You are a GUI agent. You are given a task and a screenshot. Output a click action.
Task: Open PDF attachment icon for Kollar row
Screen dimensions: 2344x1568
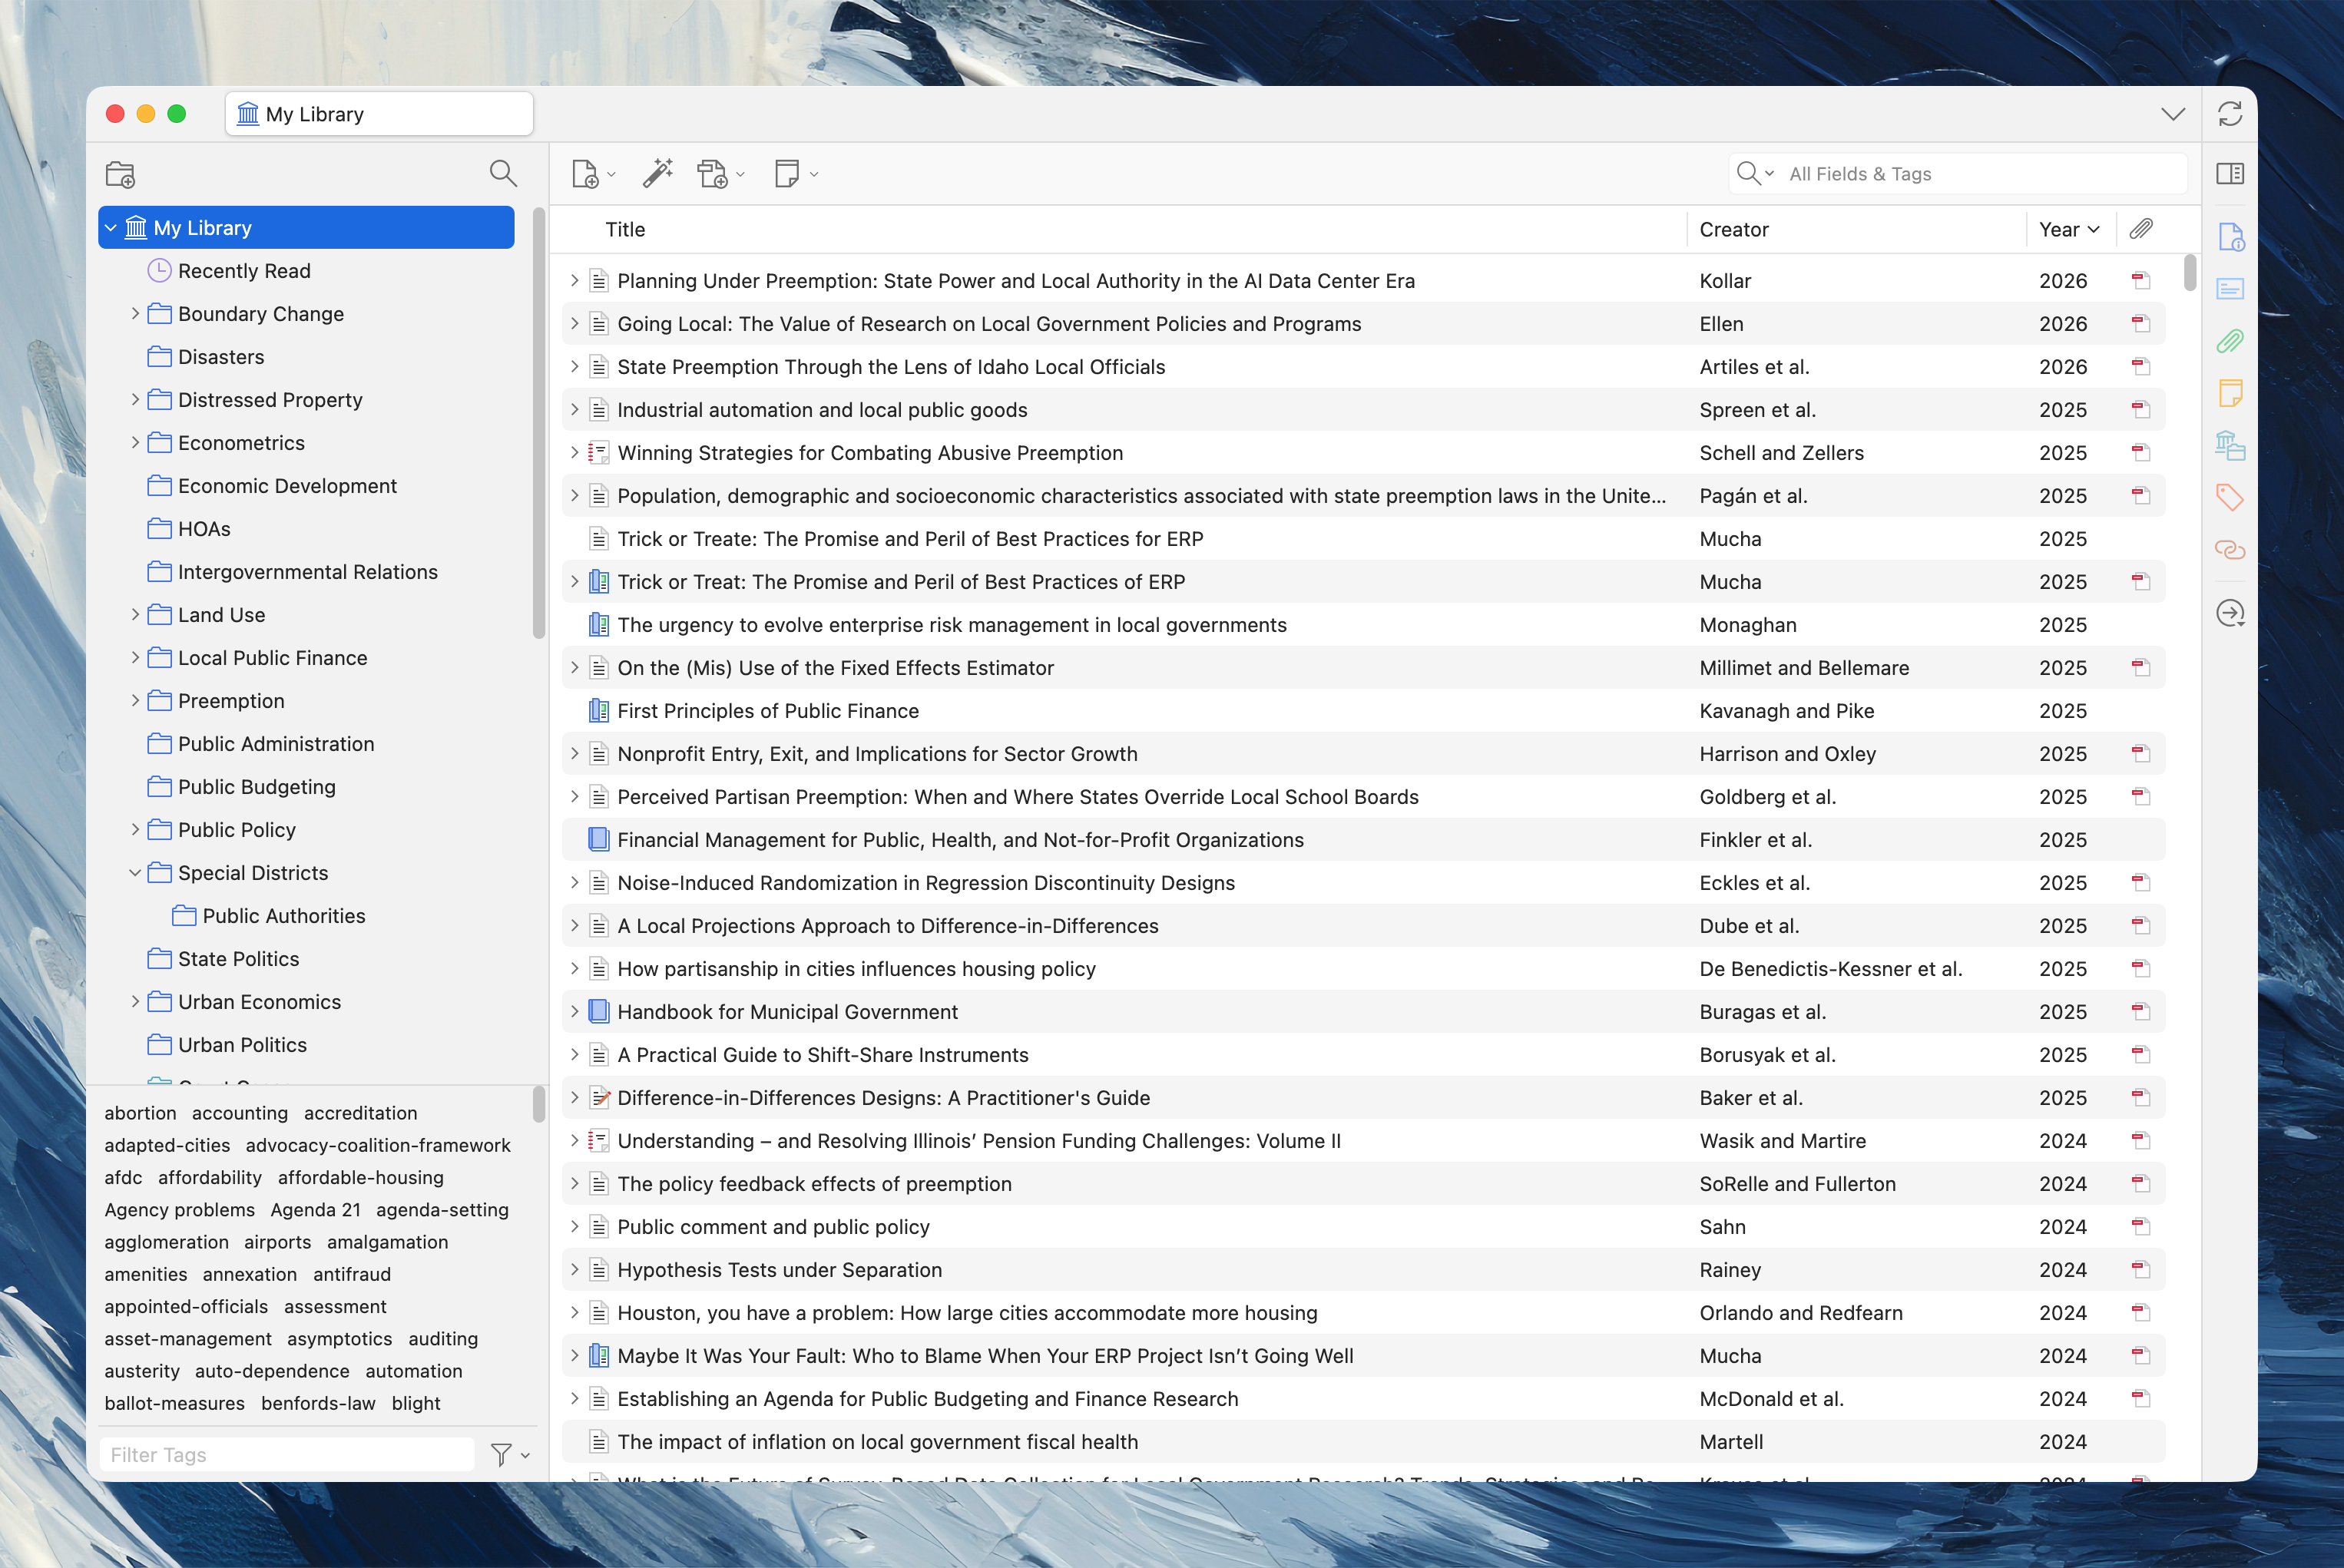[x=2141, y=281]
